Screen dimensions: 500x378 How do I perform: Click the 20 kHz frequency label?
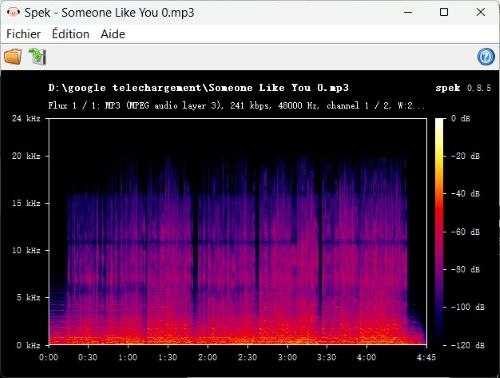pyautogui.click(x=26, y=156)
